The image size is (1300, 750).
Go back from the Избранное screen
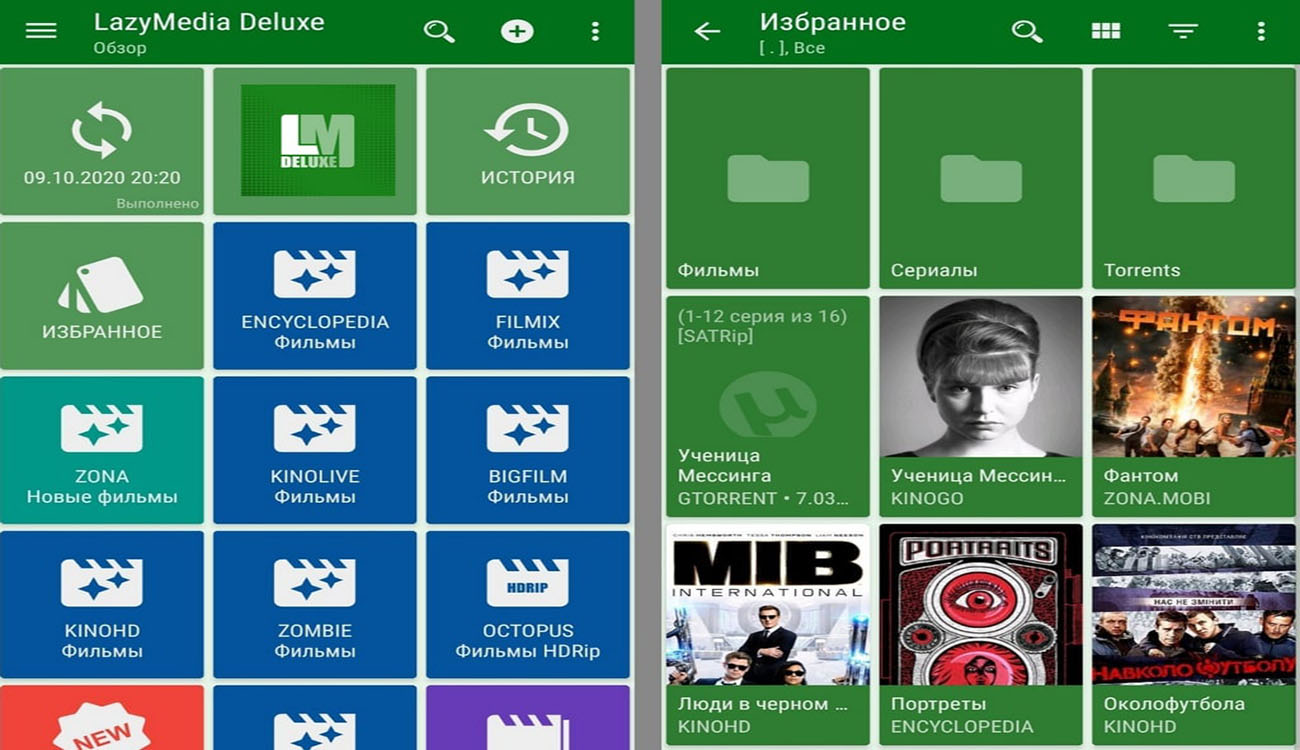pyautogui.click(x=707, y=31)
